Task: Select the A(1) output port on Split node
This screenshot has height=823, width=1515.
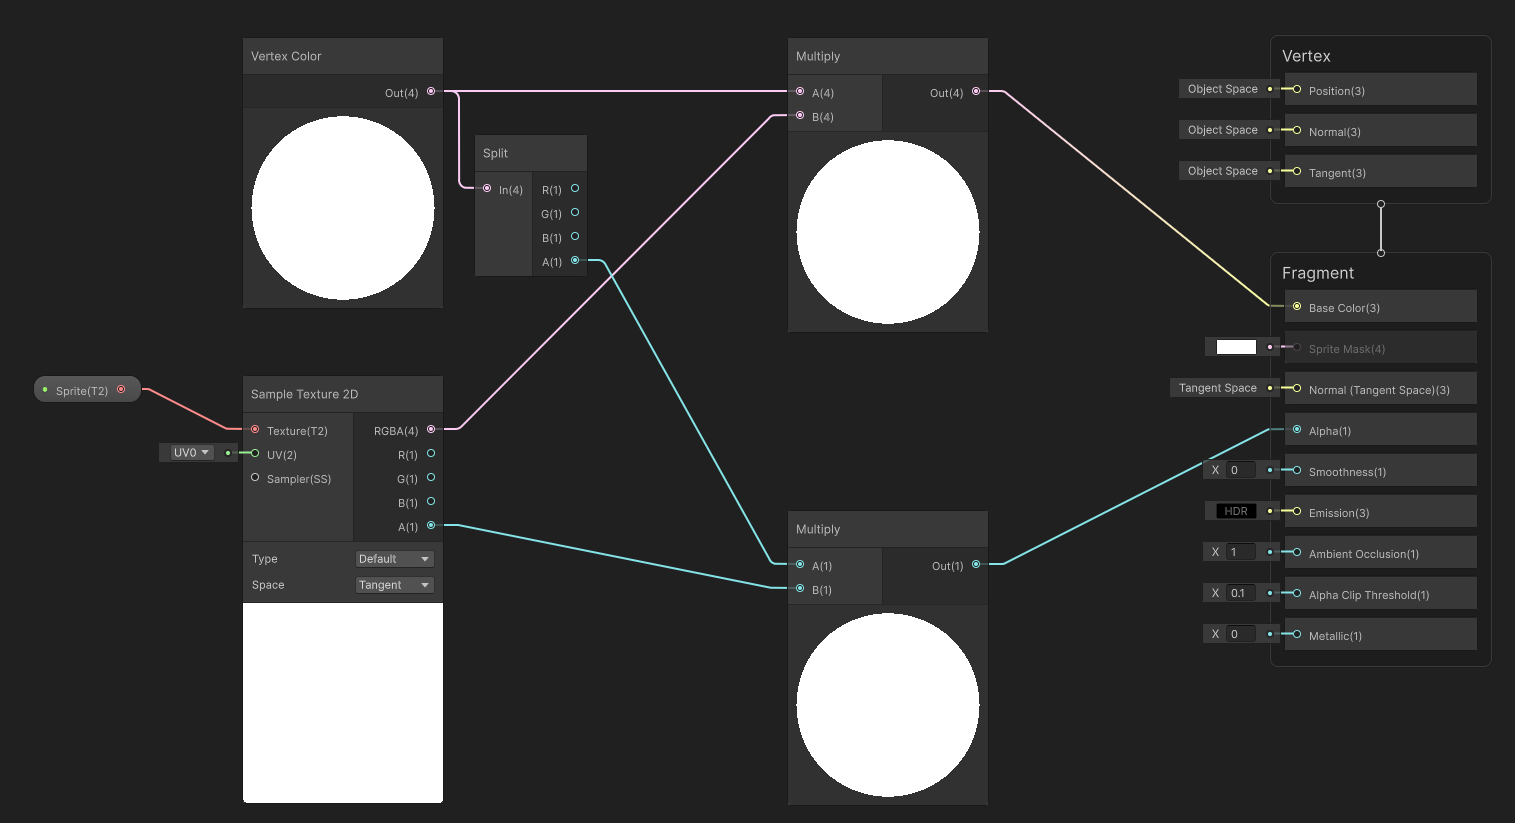Action: click(575, 261)
